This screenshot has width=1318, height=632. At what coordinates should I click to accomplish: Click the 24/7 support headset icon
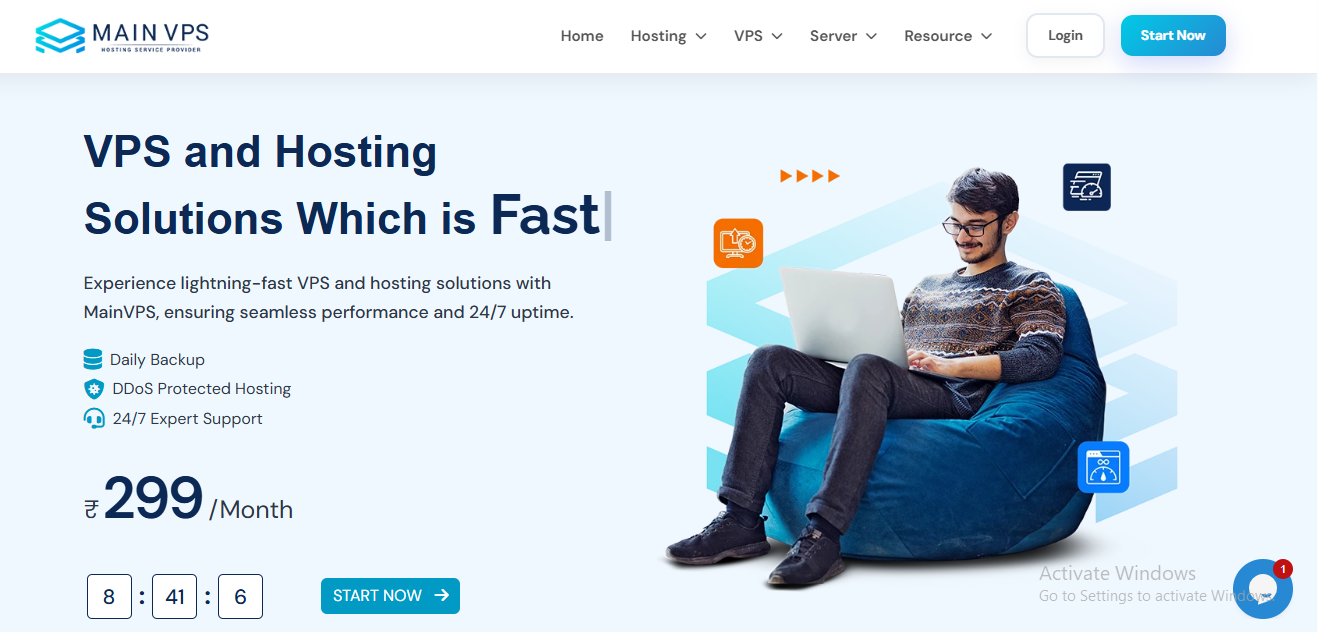point(94,418)
